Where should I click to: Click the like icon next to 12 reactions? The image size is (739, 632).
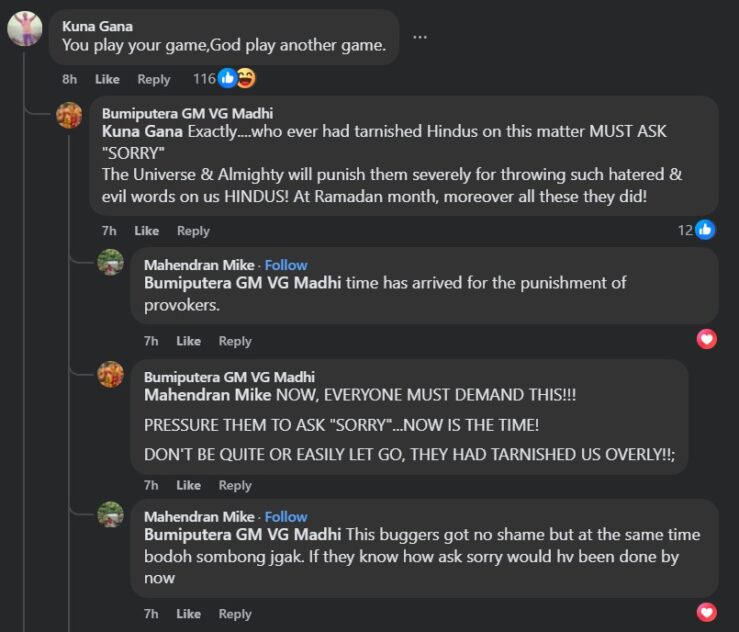coord(705,230)
